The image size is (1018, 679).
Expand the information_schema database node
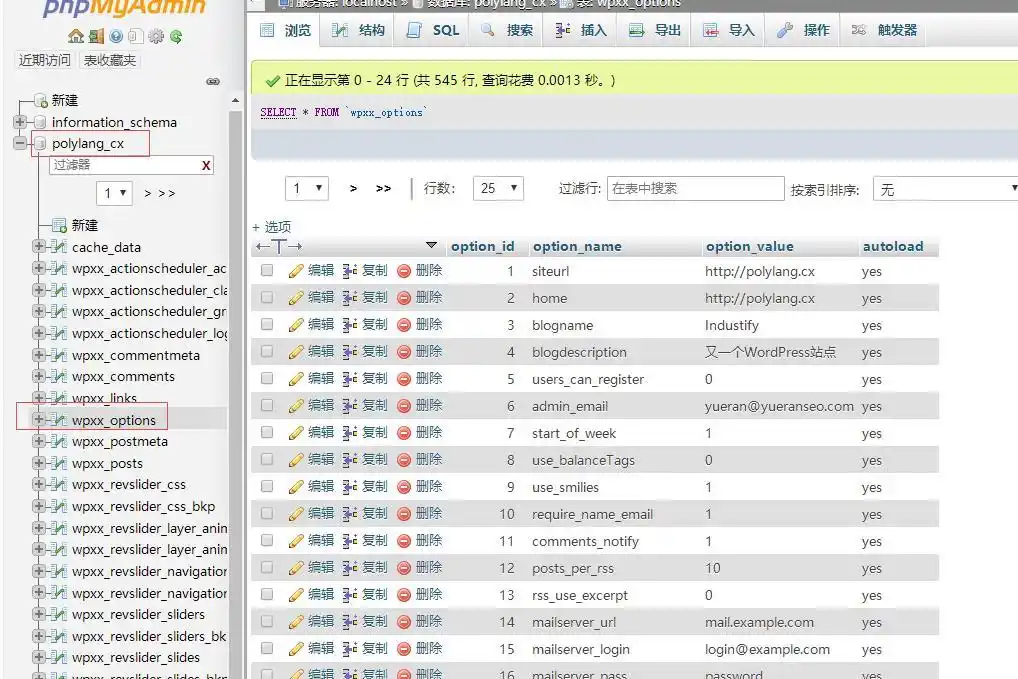[x=20, y=122]
